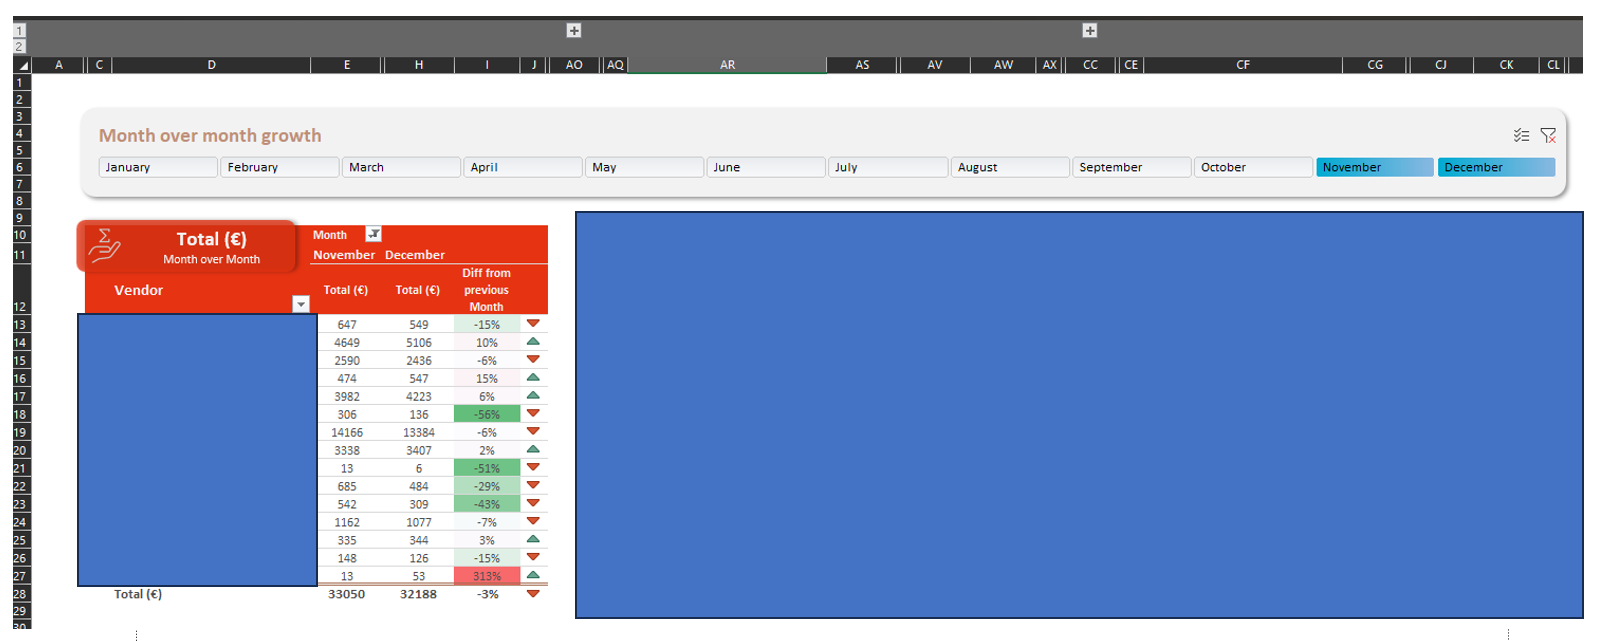
Task: Select June in the month slicer
Action: (x=767, y=167)
